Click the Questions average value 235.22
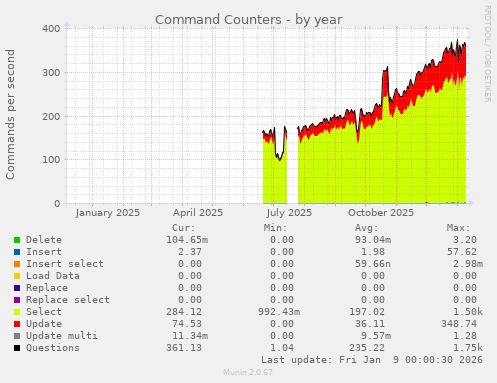 pyautogui.click(x=367, y=348)
